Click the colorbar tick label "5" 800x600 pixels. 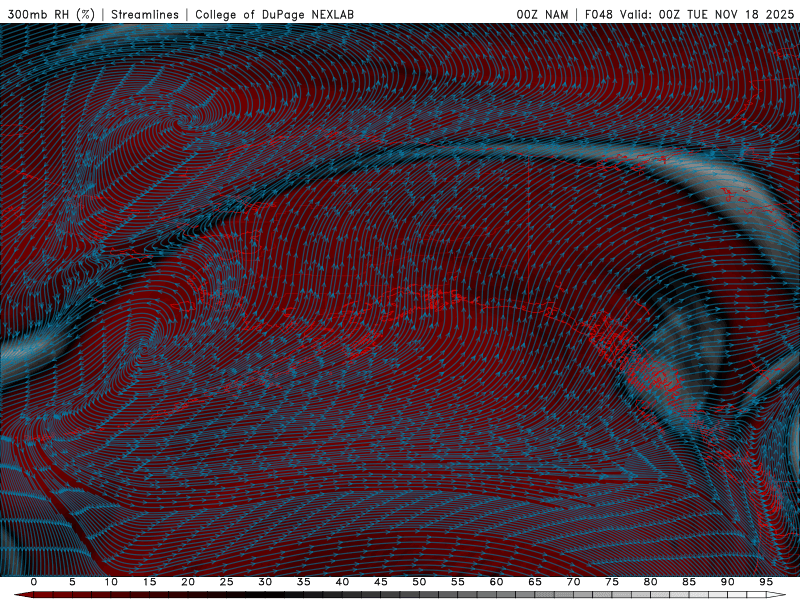coord(72,582)
